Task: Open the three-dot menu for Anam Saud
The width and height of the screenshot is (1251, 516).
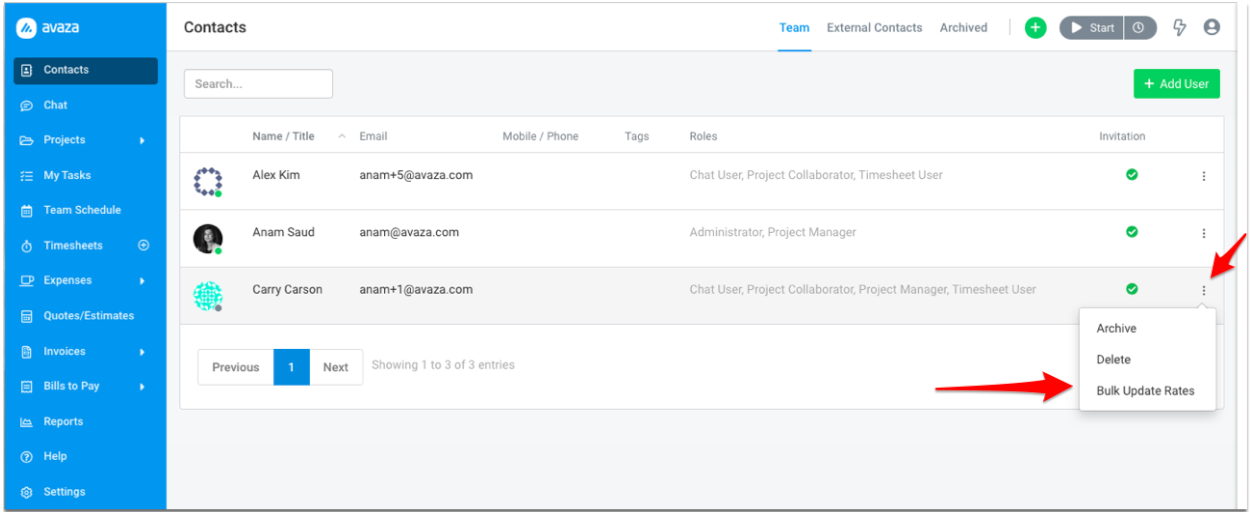Action: pos(1203,233)
